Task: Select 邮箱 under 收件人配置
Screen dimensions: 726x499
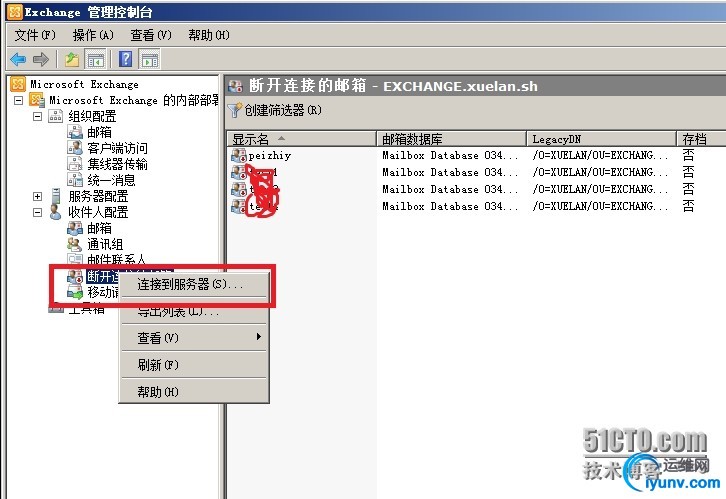Action: tap(99, 228)
